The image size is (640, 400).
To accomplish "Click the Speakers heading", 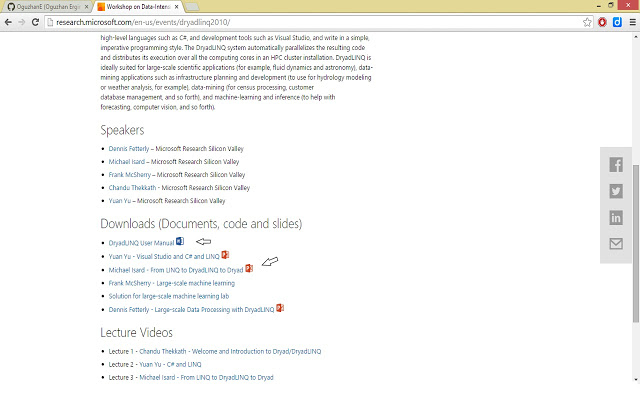I will tap(122, 130).
